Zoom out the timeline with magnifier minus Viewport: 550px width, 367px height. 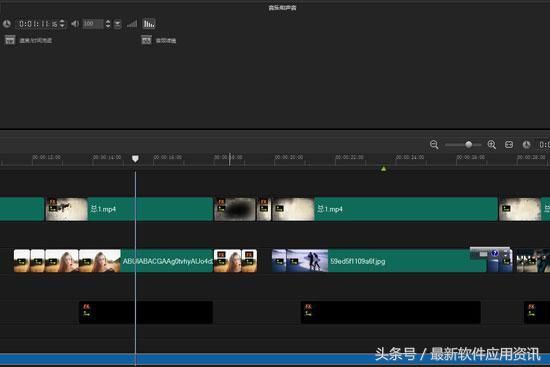(434, 145)
